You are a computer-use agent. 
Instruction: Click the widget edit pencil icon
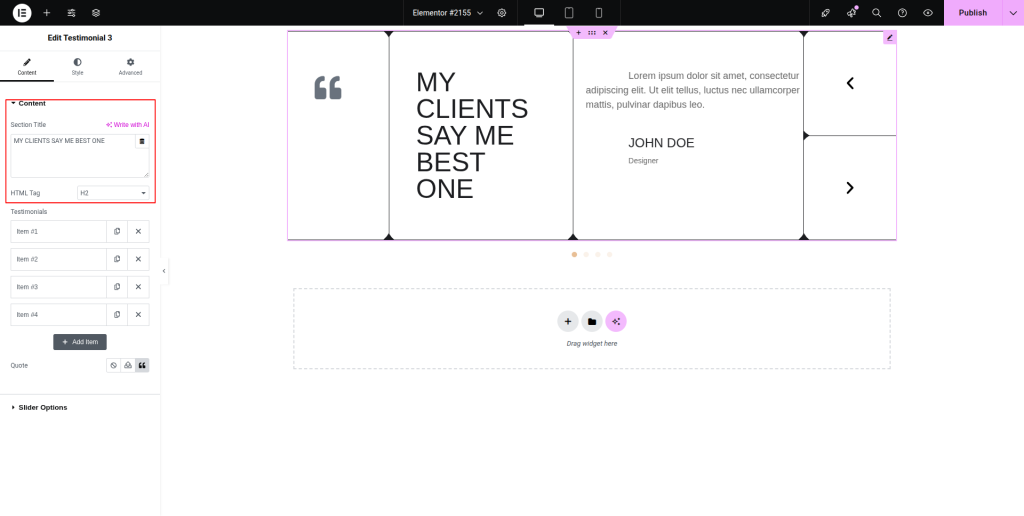[x=889, y=37]
